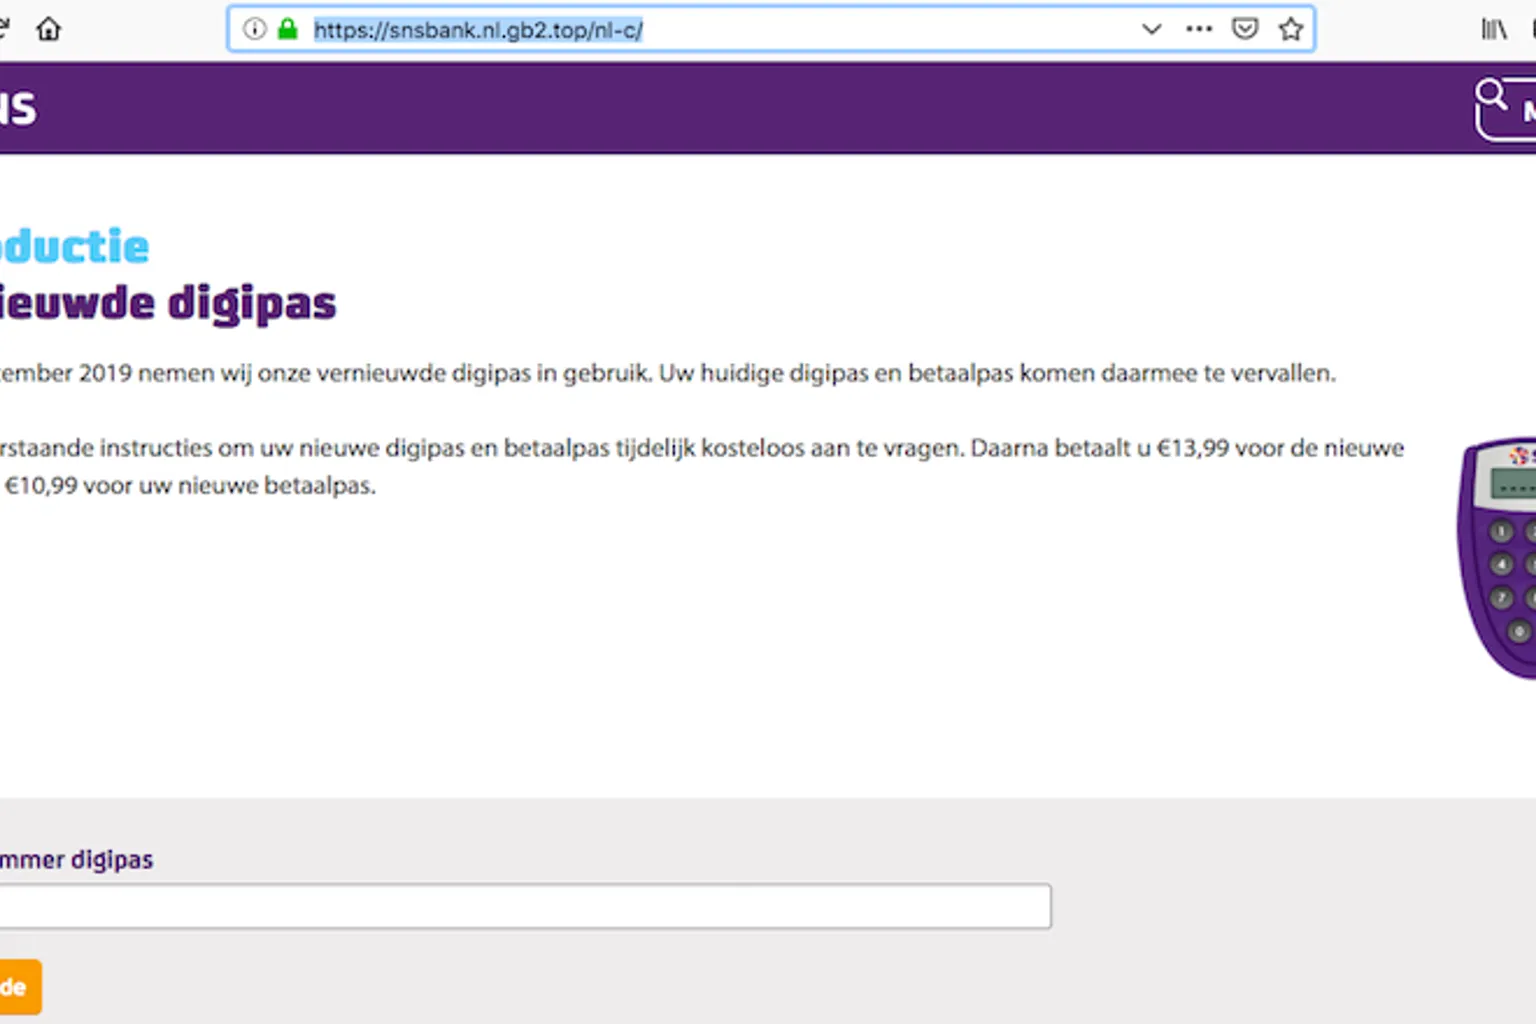Click the light blue 'ductie' heading
The height and width of the screenshot is (1024, 1536).
75,247
